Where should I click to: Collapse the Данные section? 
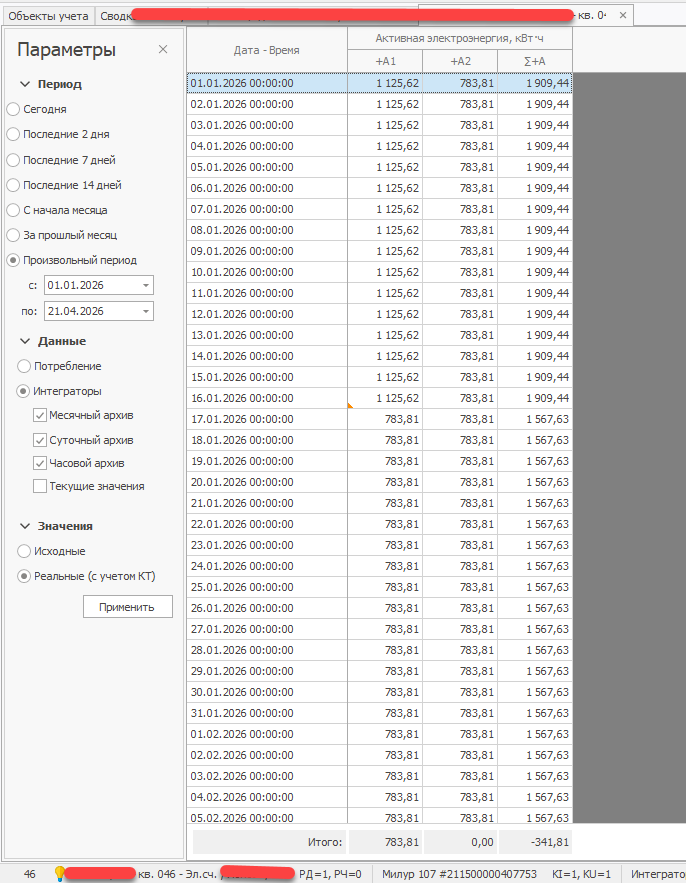tap(24, 341)
